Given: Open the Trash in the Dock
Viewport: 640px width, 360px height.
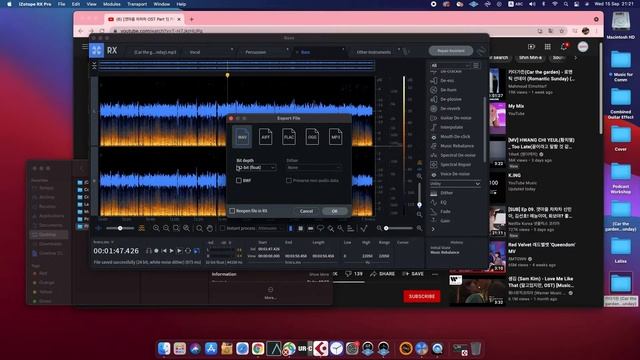Looking at the screenshot, I should (476, 349).
